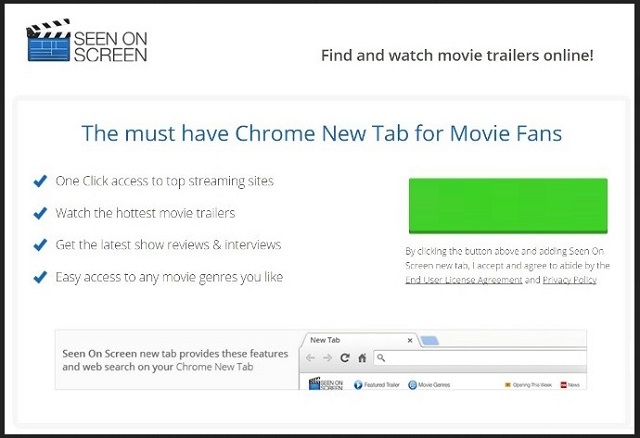Image resolution: width=640 pixels, height=438 pixels.
Task: Click the reload icon in browser preview
Action: pos(345,358)
